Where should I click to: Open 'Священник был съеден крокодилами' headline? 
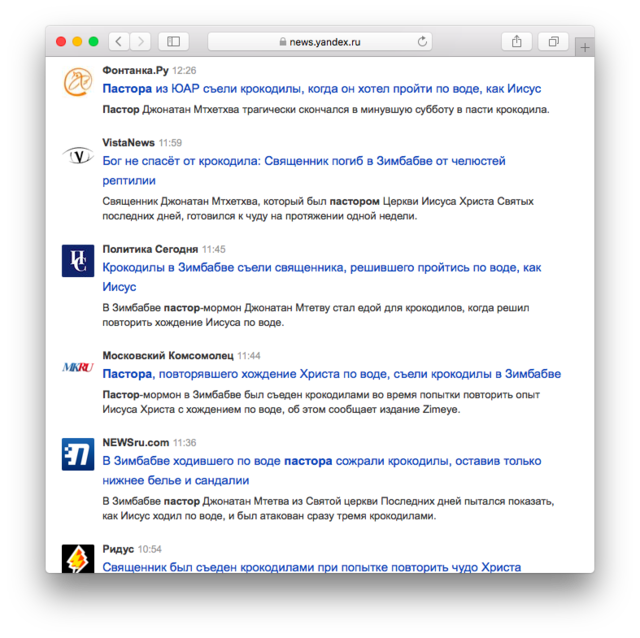click(x=311, y=567)
